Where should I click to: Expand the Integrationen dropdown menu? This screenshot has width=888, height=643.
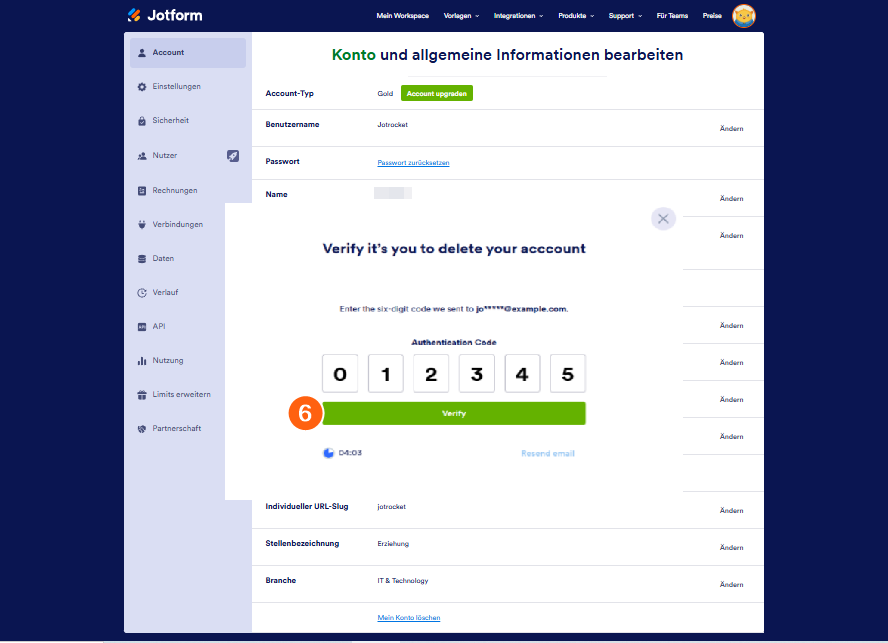tap(518, 16)
